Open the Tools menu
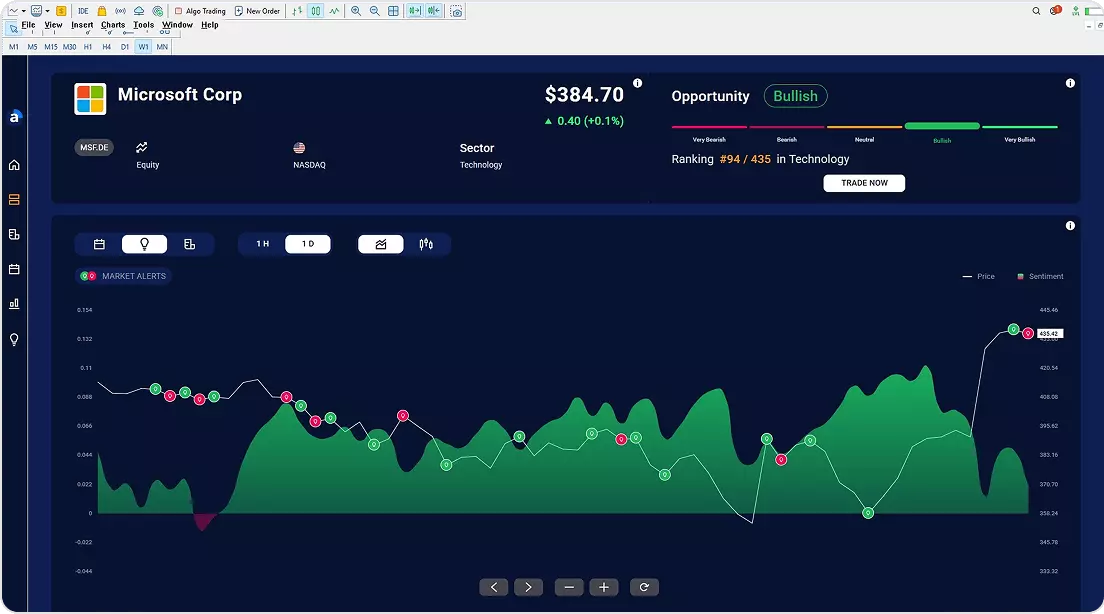 [144, 25]
